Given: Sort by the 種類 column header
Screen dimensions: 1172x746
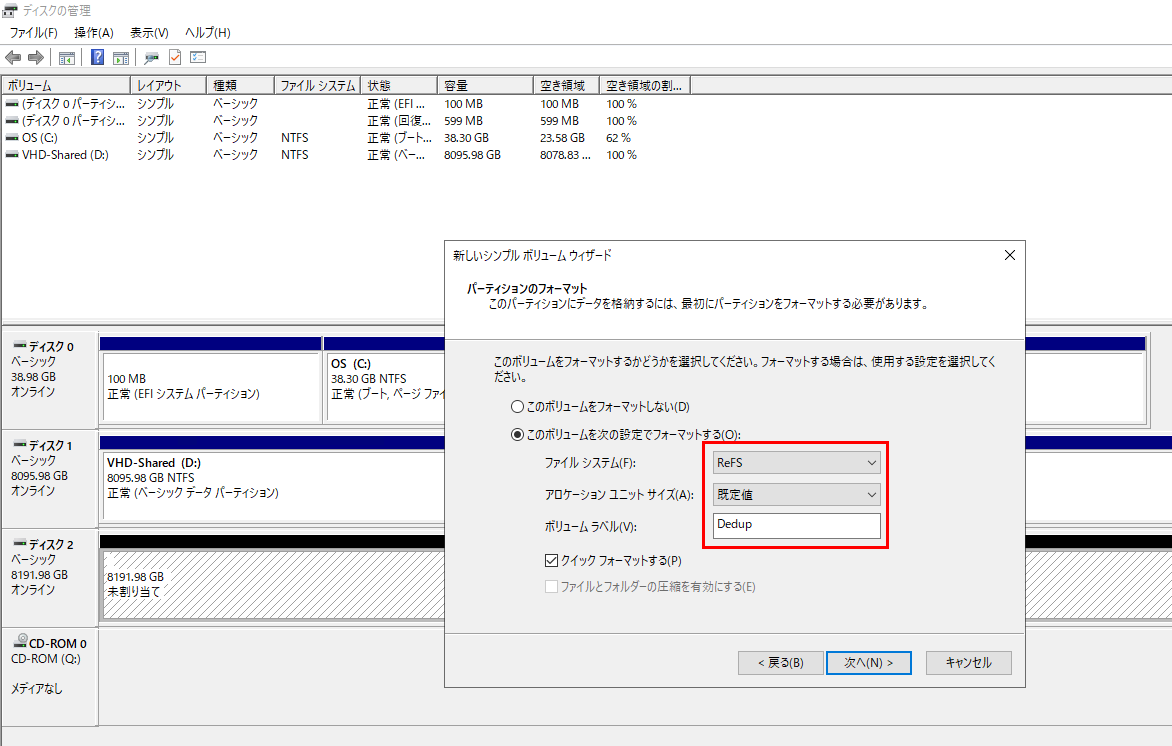Looking at the screenshot, I should point(241,85).
